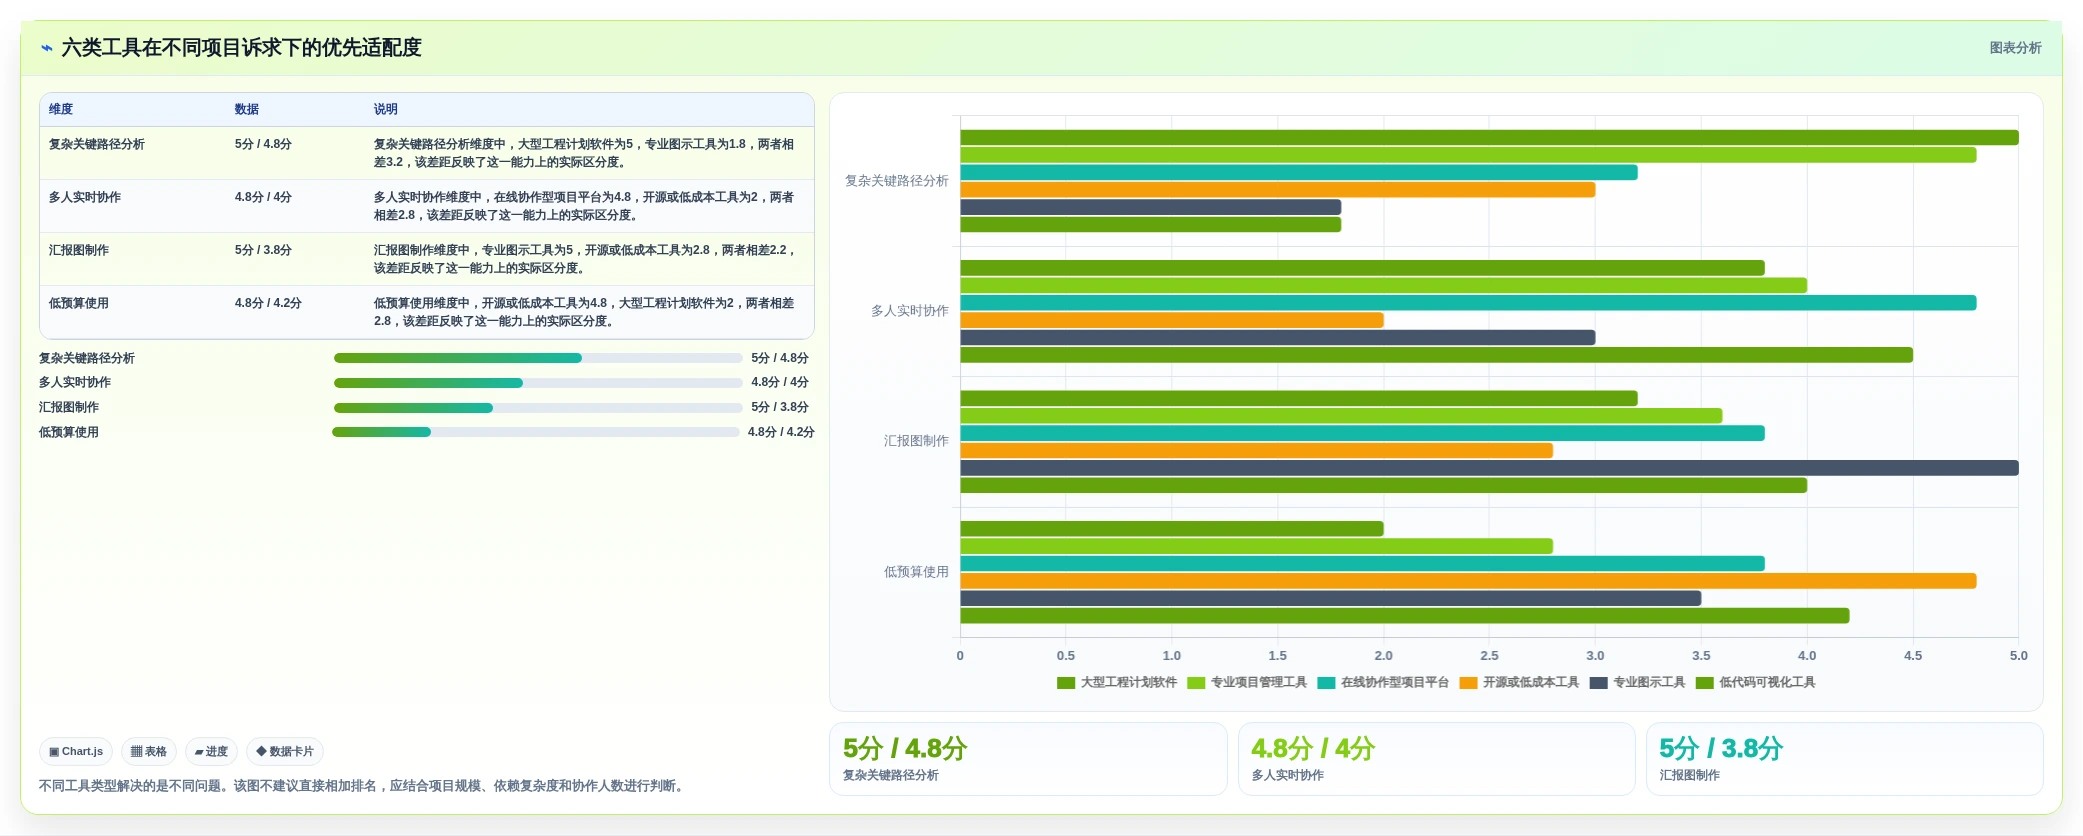Screen dimensions: 2083x836
Task: Toggle the 大型工程计划软件 legend entry
Action: (1117, 682)
